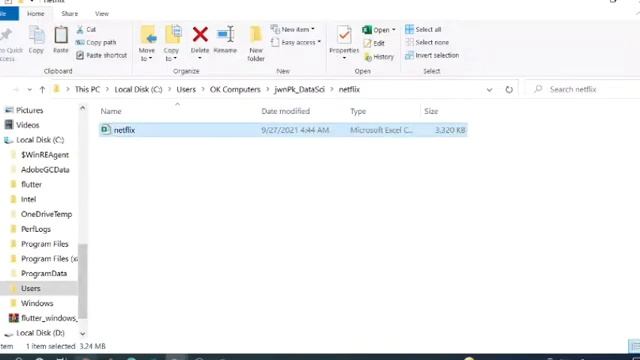Navigate to OK Computers breadcrumb
Image resolution: width=640 pixels, height=360 pixels.
(x=235, y=89)
